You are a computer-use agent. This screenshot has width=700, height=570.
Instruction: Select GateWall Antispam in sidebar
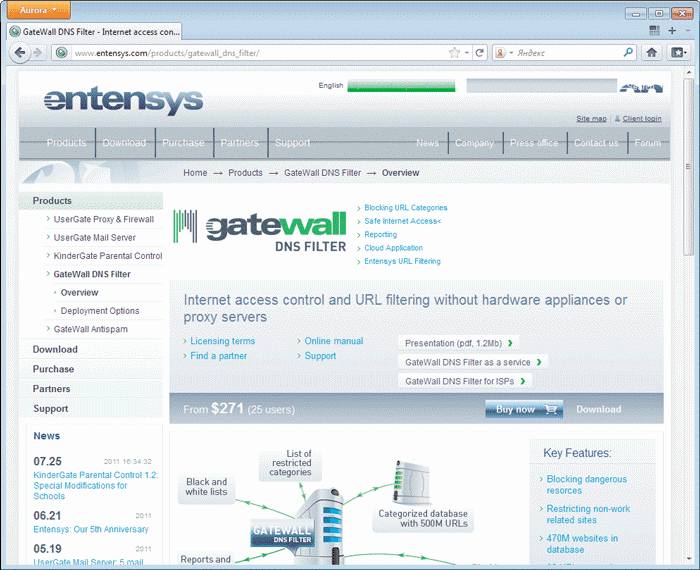pos(91,329)
